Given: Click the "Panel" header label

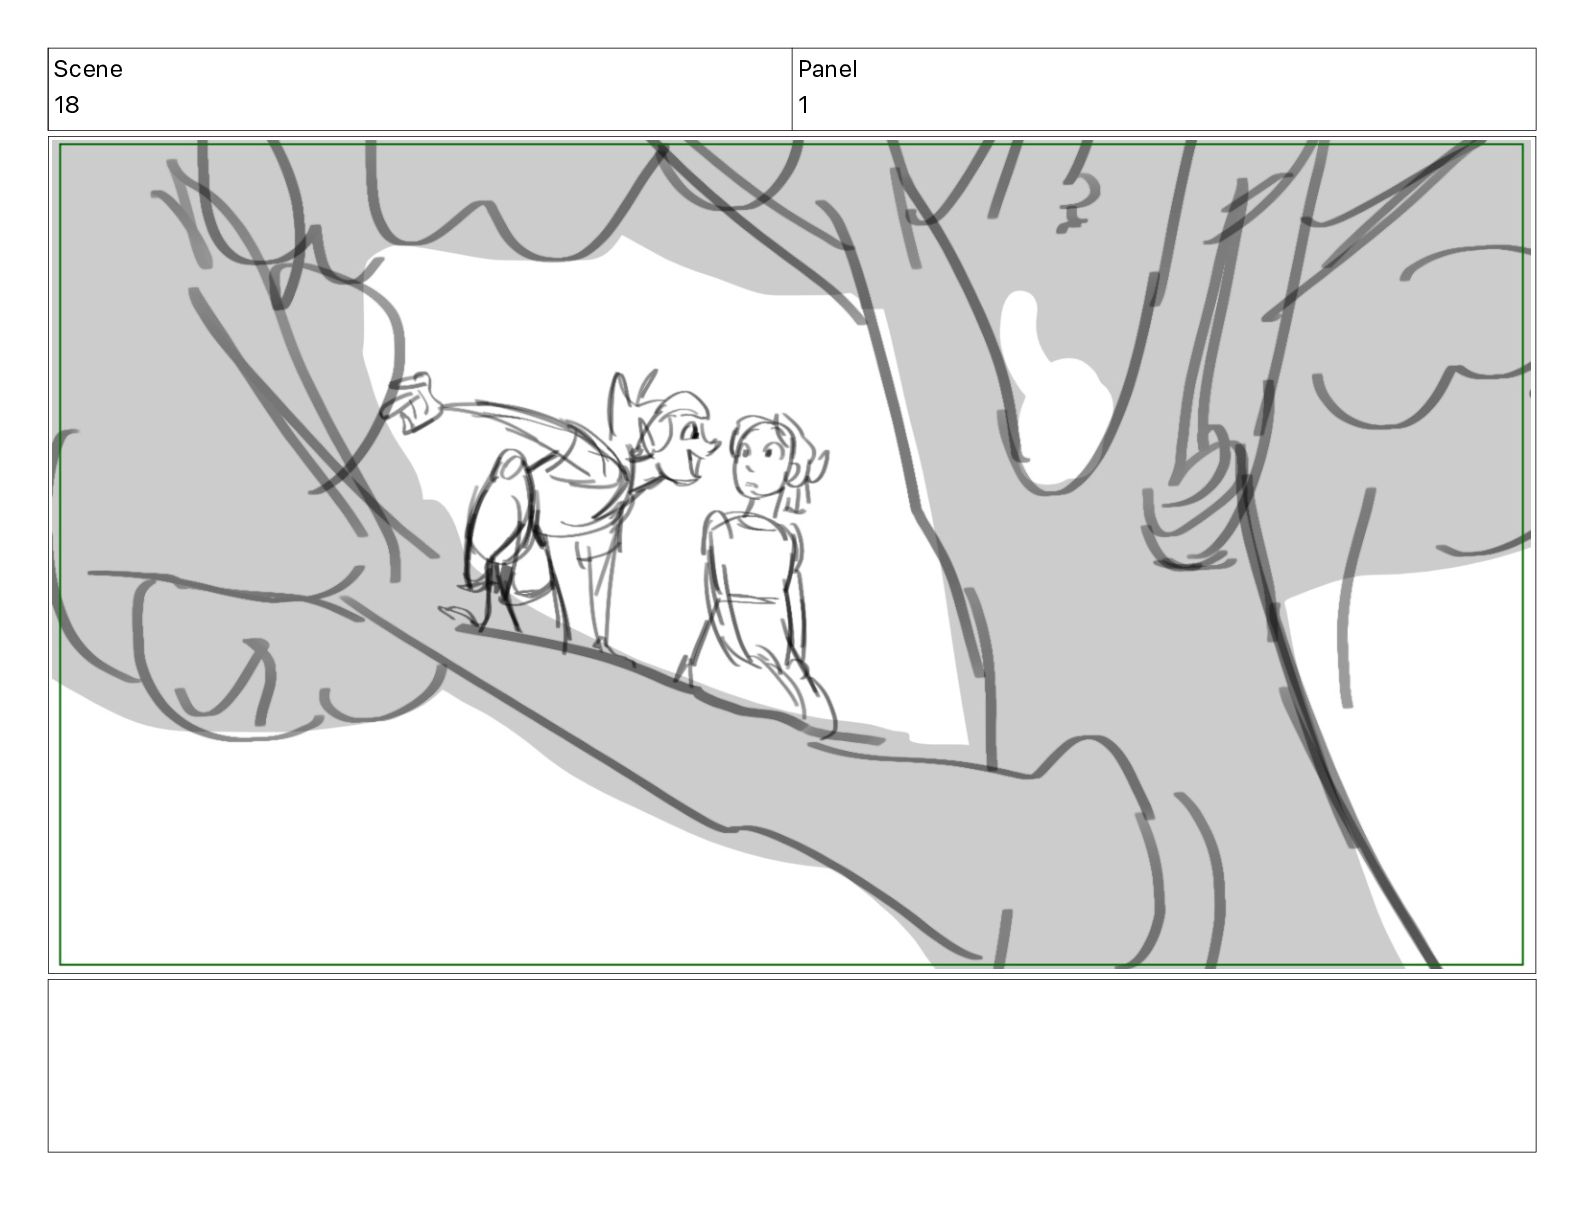Looking at the screenshot, I should click(828, 69).
